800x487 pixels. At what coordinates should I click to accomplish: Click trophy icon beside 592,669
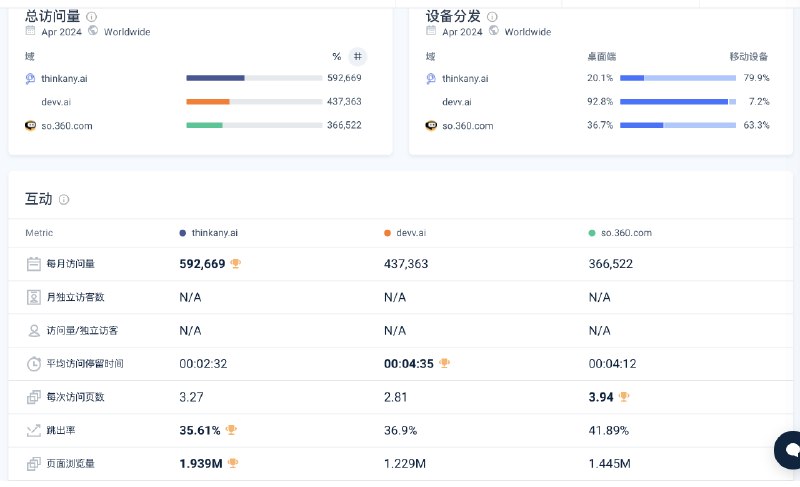[235, 264]
